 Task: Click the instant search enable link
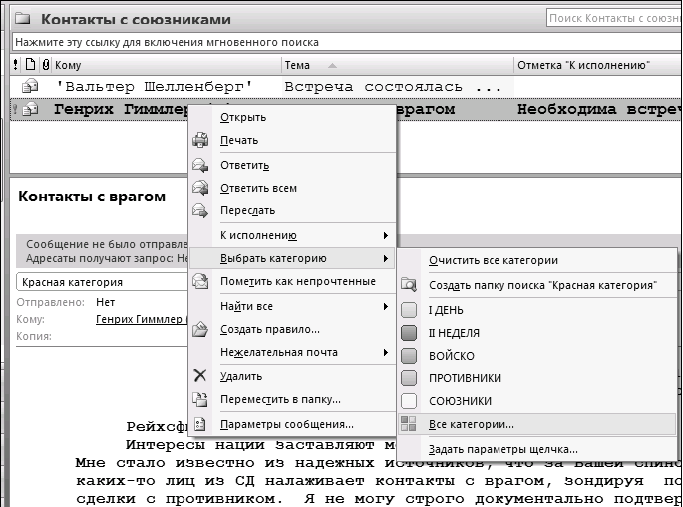166,43
